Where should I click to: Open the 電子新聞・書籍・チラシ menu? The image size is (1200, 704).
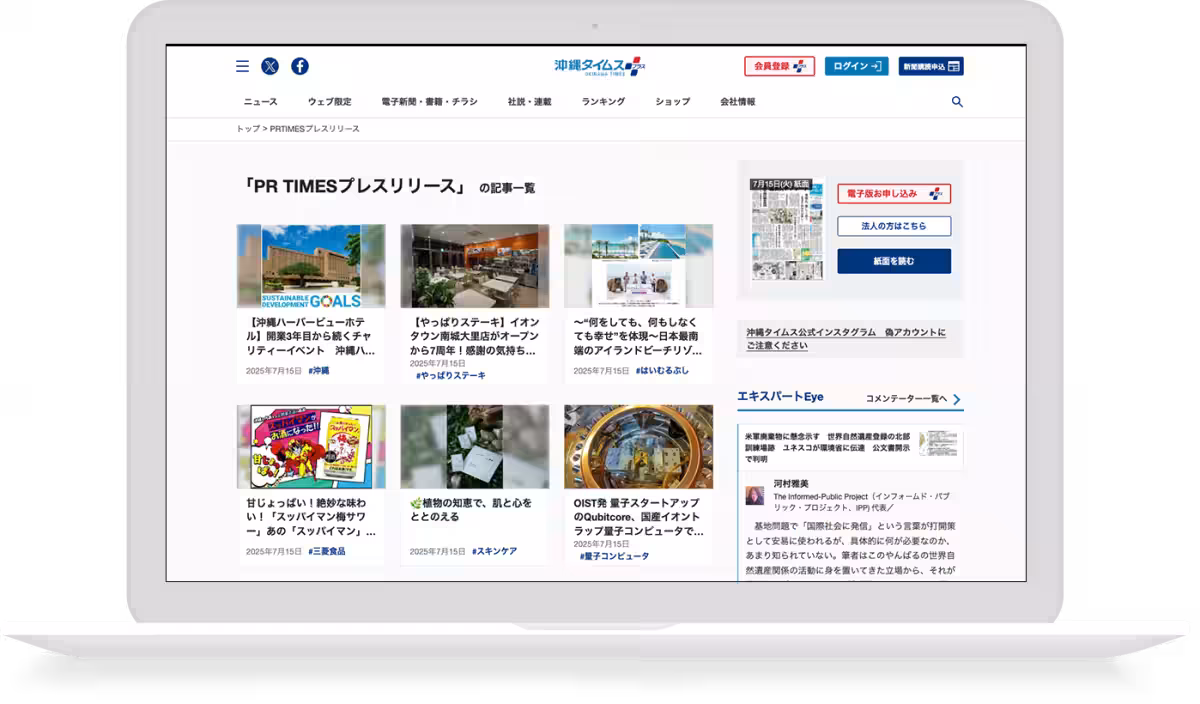pos(430,102)
